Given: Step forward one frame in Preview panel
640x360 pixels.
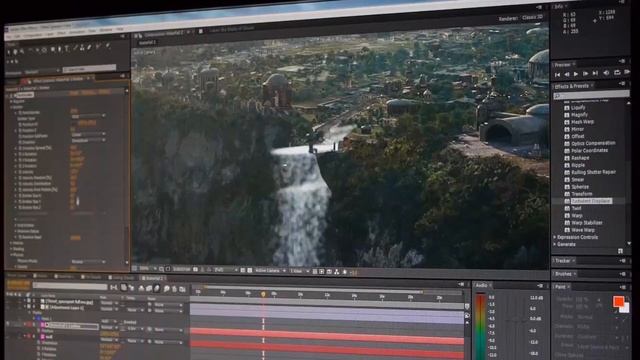Looking at the screenshot, I should point(585,73).
